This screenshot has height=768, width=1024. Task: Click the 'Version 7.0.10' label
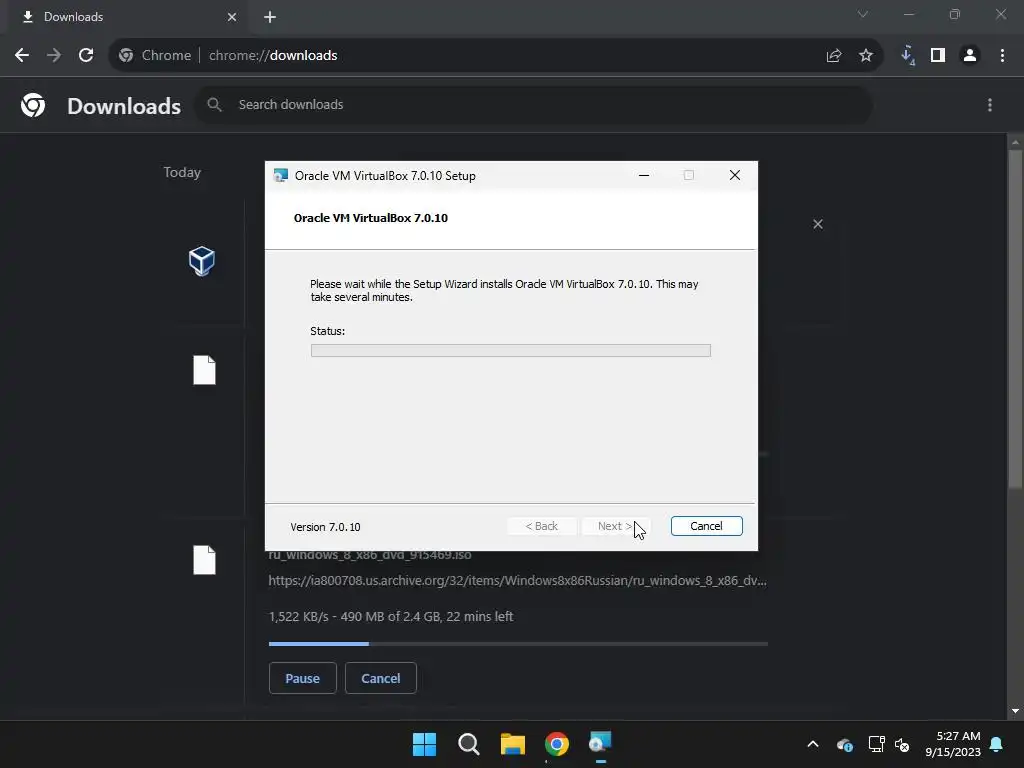325,527
